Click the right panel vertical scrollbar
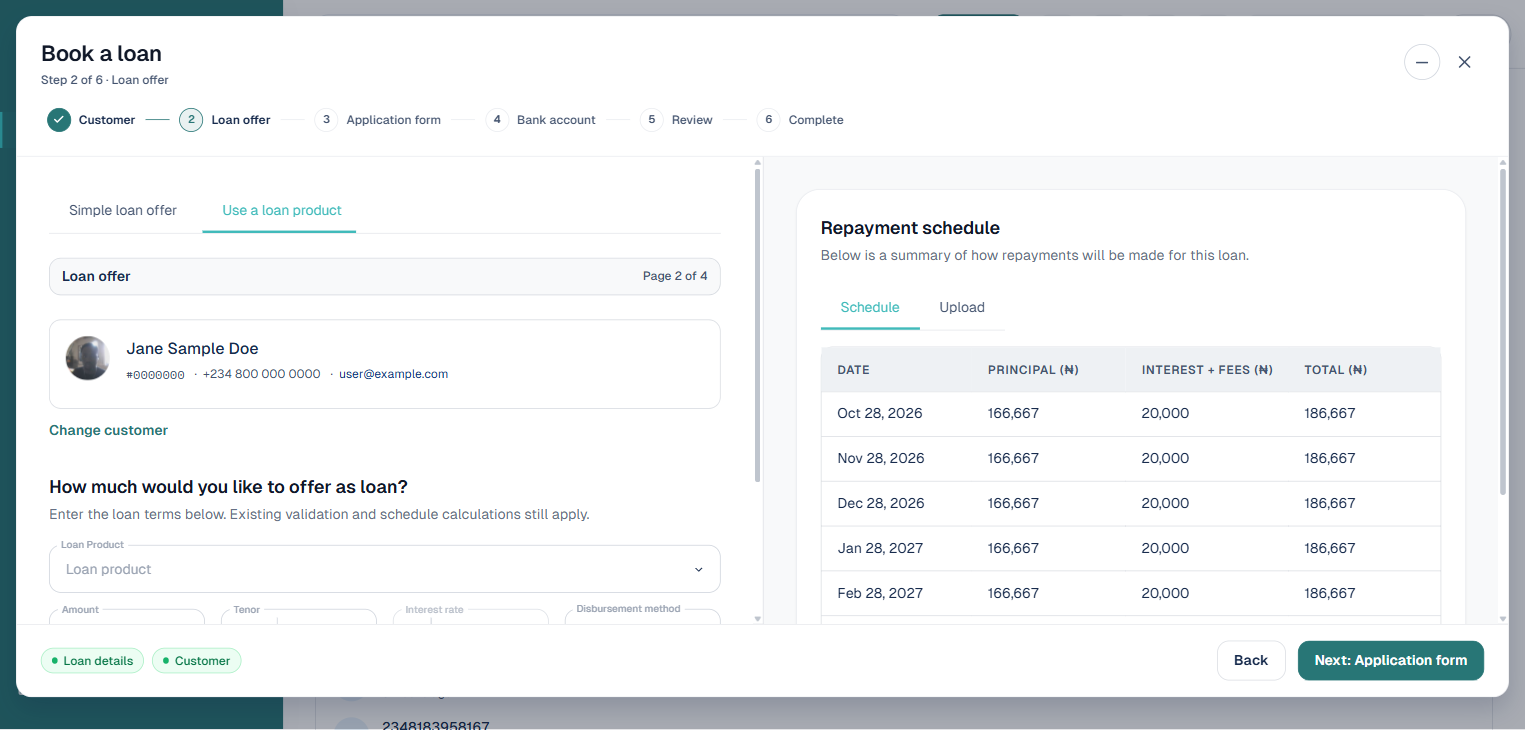This screenshot has width=1535, height=730. point(1502,330)
